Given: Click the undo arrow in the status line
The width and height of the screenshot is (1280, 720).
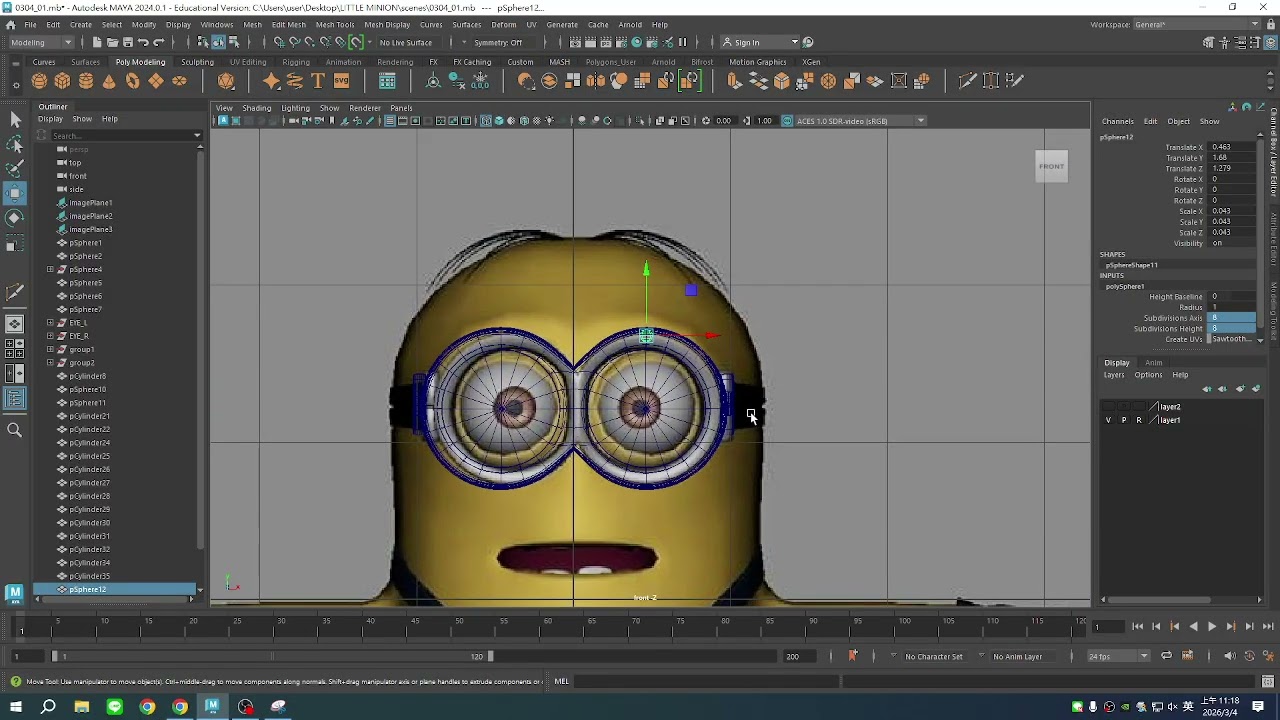Looking at the screenshot, I should click(x=143, y=42).
